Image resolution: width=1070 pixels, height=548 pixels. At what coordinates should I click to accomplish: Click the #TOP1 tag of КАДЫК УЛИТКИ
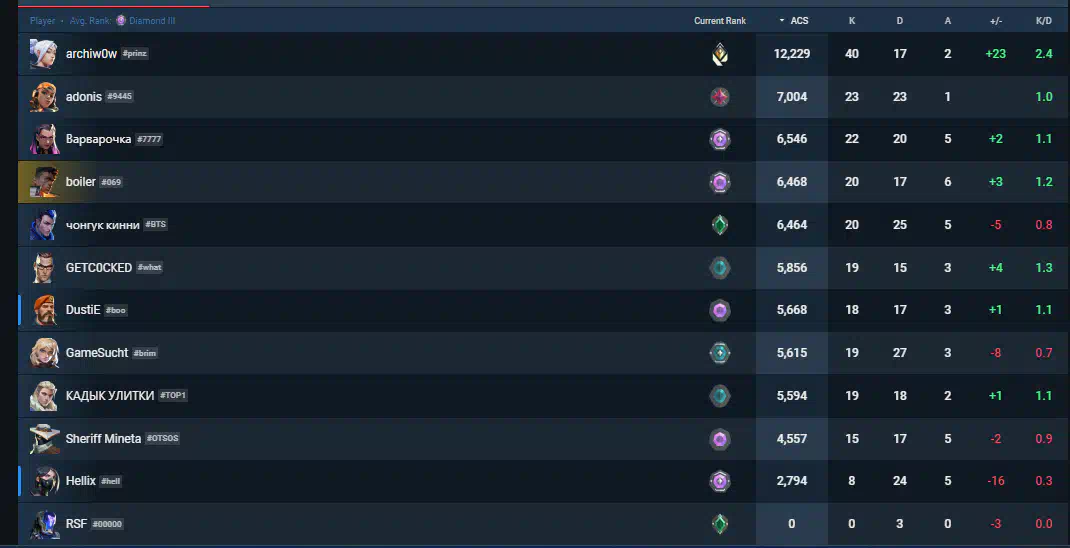pyautogui.click(x=173, y=396)
